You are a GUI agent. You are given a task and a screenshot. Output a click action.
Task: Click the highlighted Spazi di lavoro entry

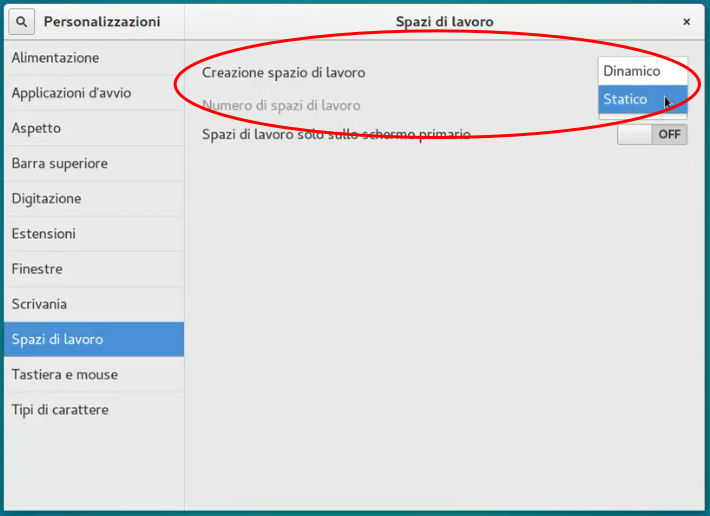click(x=57, y=339)
